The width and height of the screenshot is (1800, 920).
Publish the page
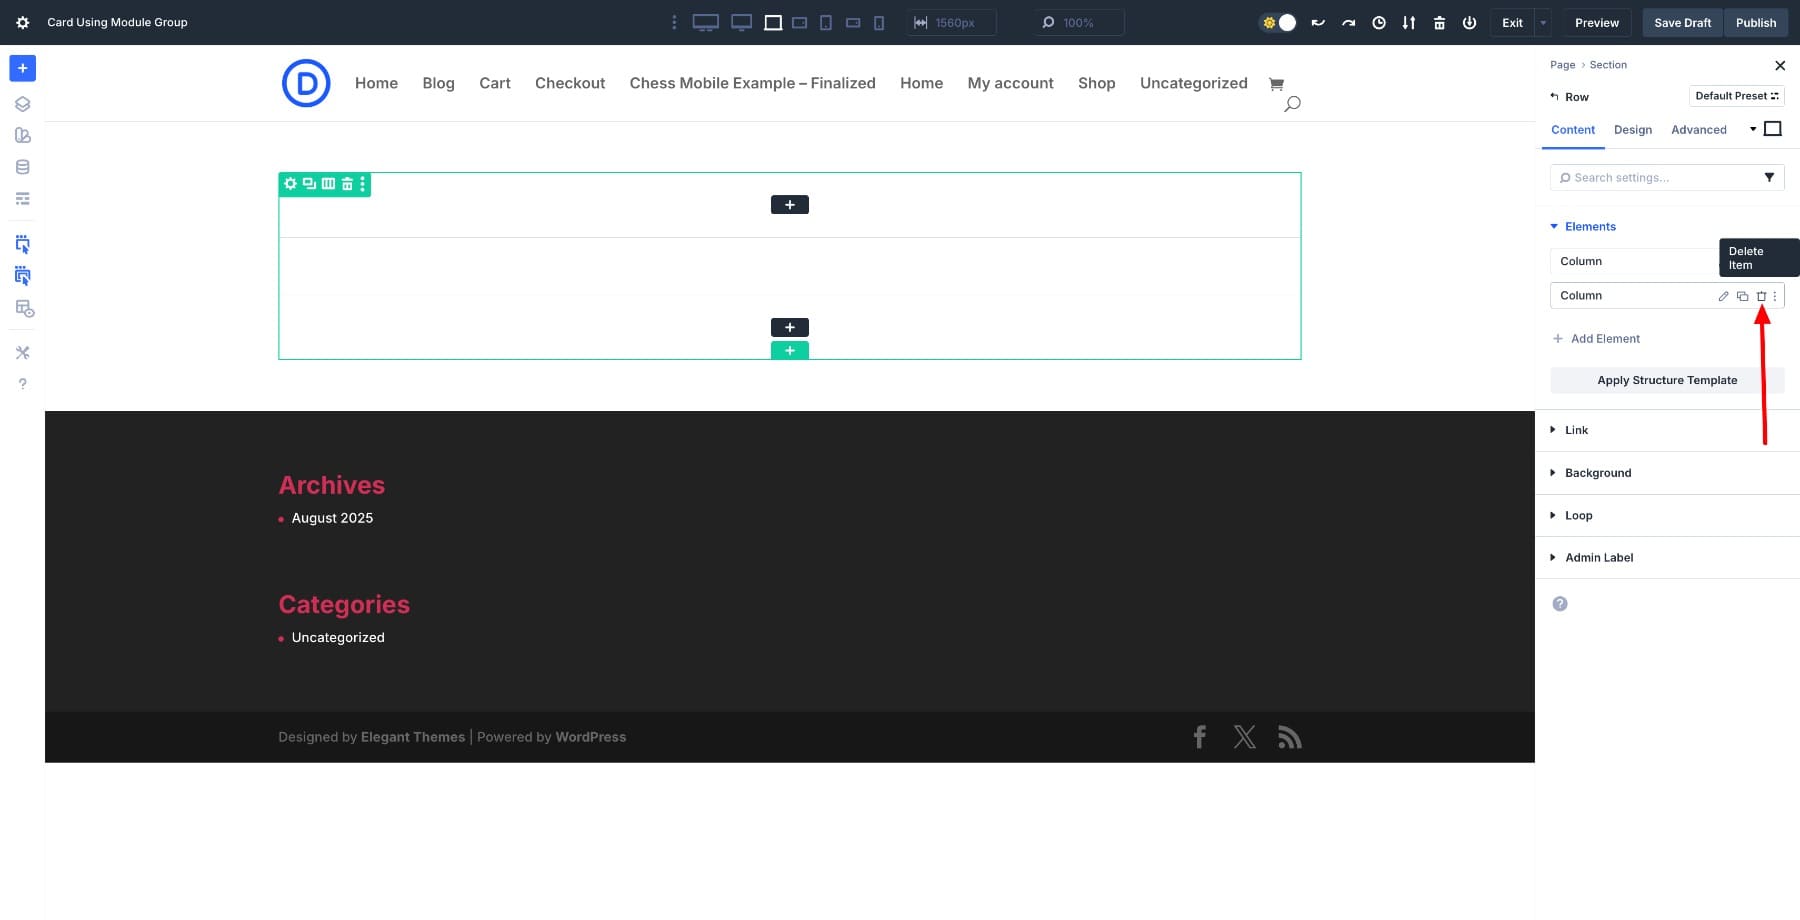coord(1755,22)
